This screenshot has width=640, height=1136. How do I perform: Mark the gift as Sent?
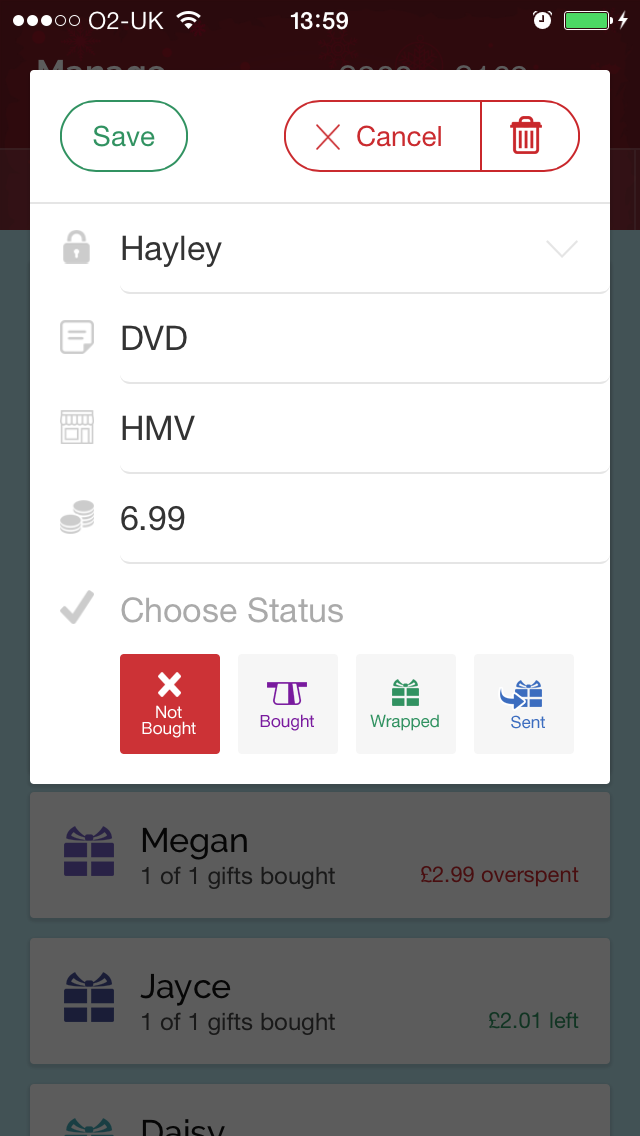tap(524, 703)
